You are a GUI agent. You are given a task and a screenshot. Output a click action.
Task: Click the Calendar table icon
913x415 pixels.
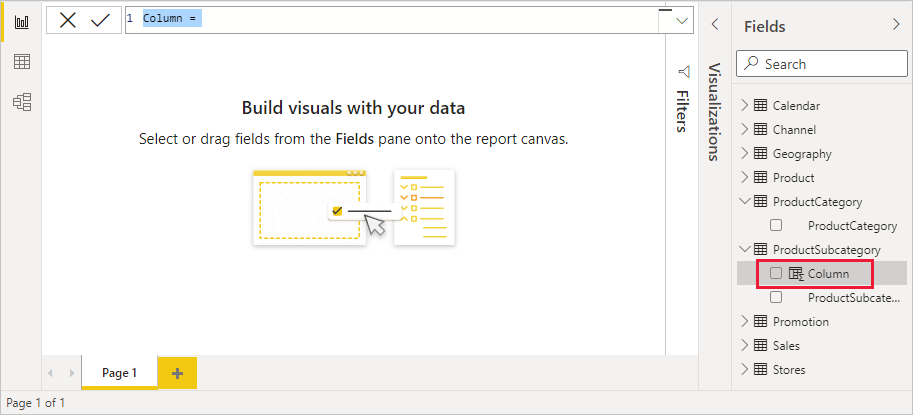[760, 106]
